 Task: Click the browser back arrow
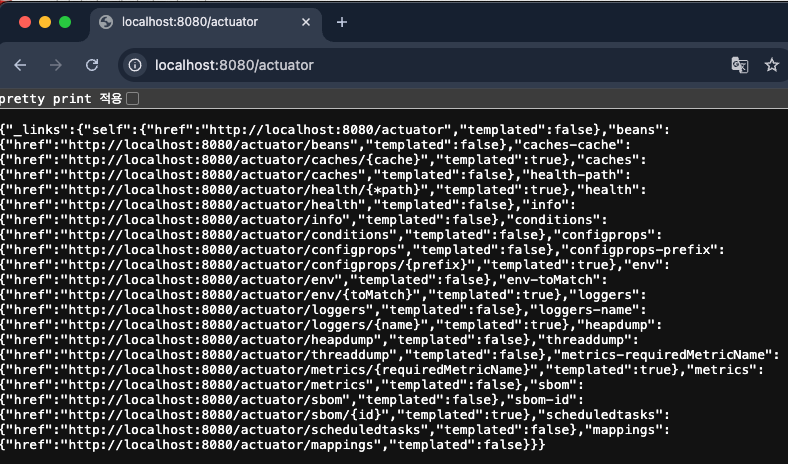[20, 65]
